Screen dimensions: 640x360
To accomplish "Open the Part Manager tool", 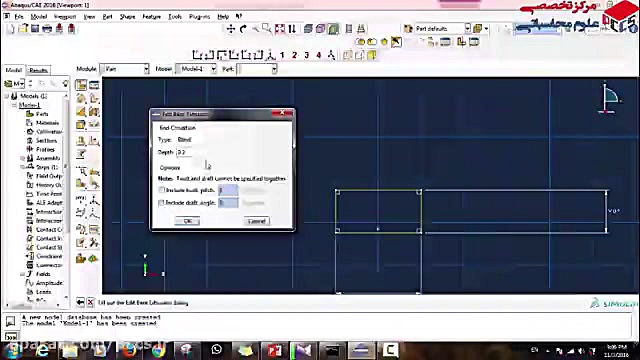I will coord(94,85).
